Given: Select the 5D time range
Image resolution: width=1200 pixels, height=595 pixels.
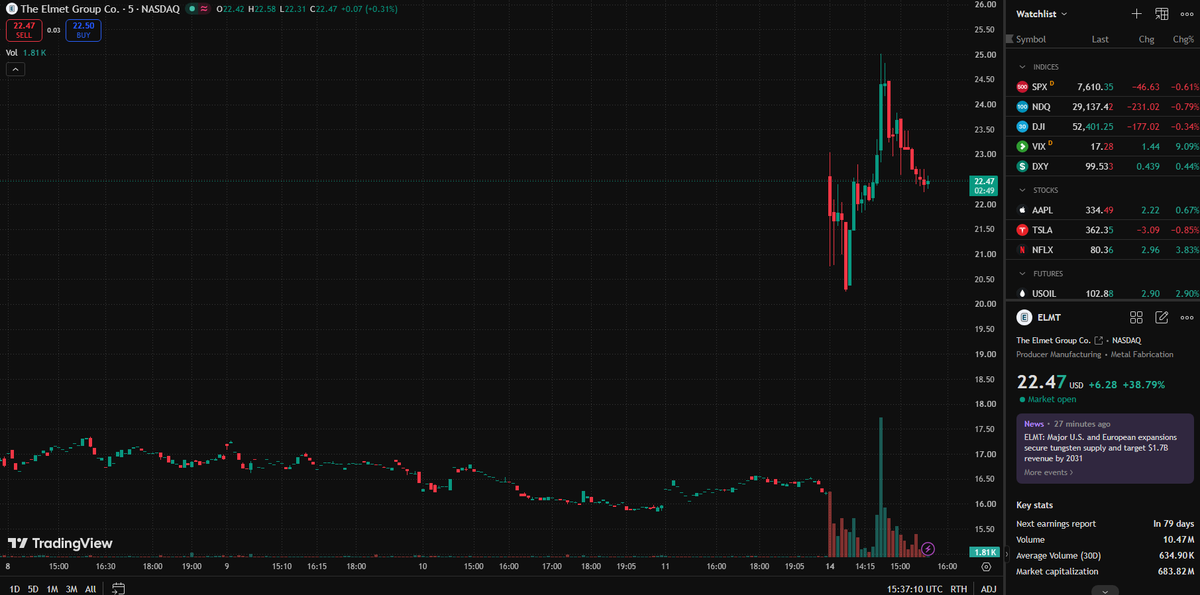Looking at the screenshot, I should (x=33, y=589).
